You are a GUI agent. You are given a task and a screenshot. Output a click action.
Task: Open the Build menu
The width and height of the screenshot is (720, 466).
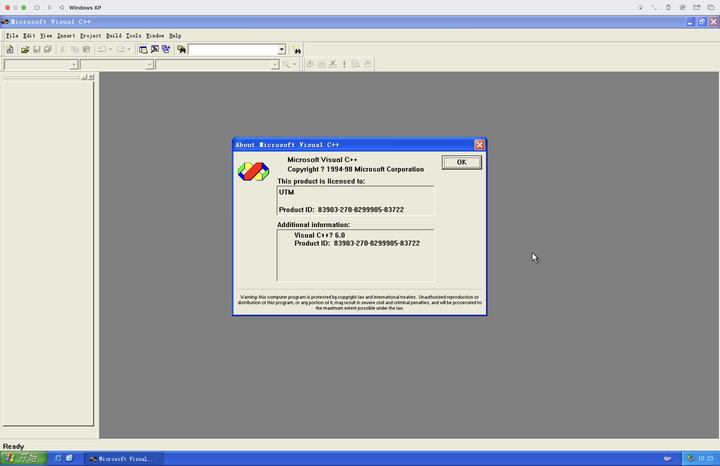click(113, 35)
